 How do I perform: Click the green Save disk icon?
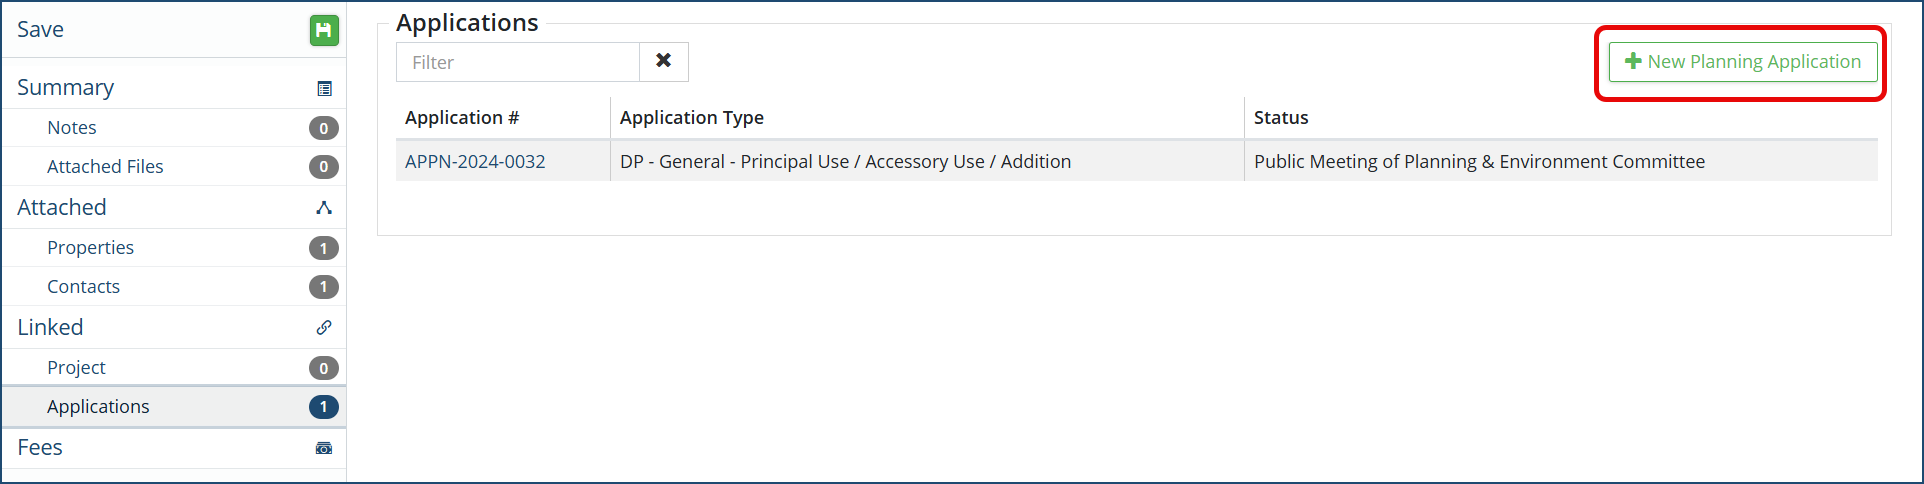(323, 31)
